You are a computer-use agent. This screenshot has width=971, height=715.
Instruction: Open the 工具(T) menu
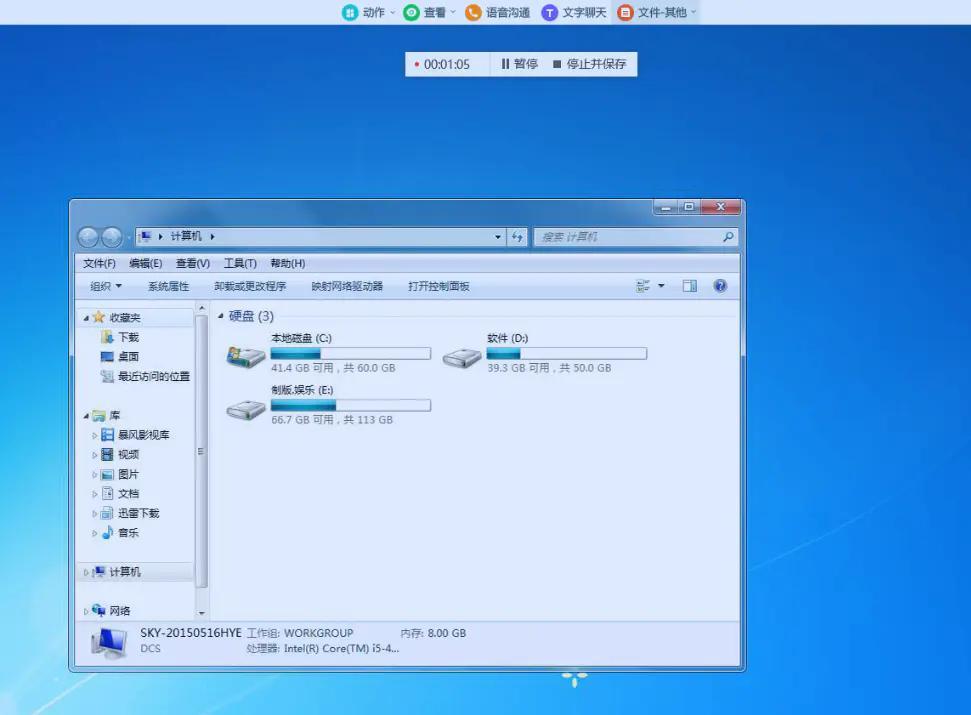point(240,264)
